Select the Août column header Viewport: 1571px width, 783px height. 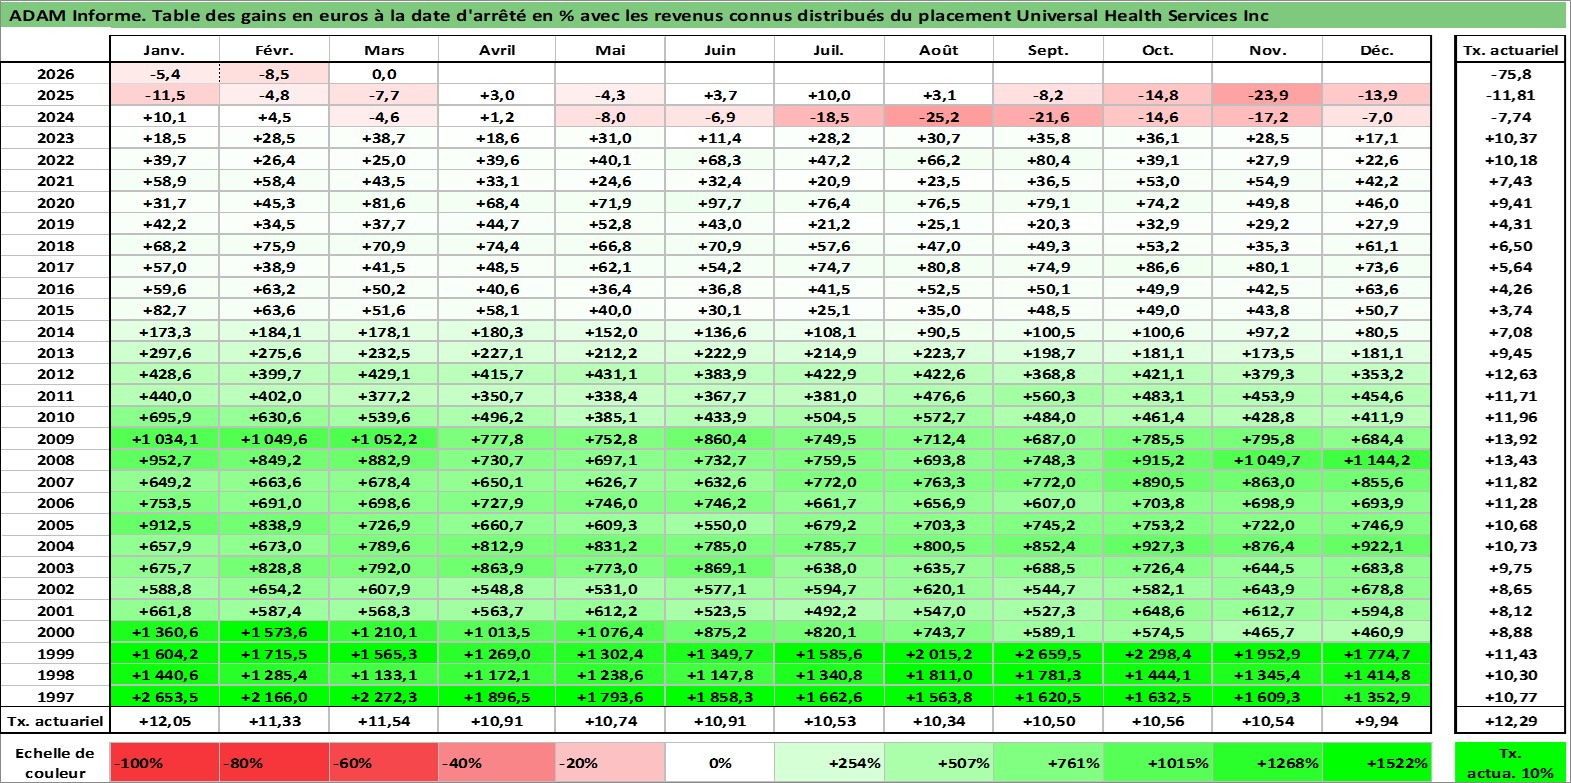[x=938, y=50]
